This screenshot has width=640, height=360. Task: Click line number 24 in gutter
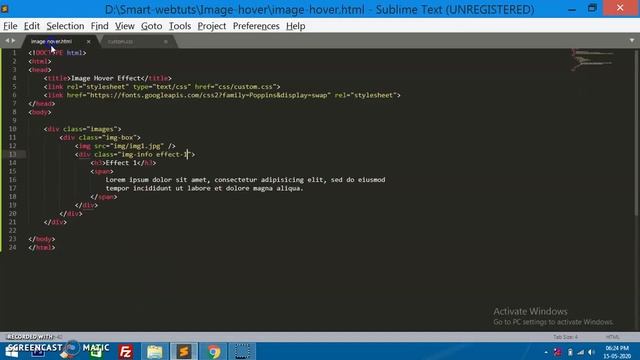tap(12, 247)
